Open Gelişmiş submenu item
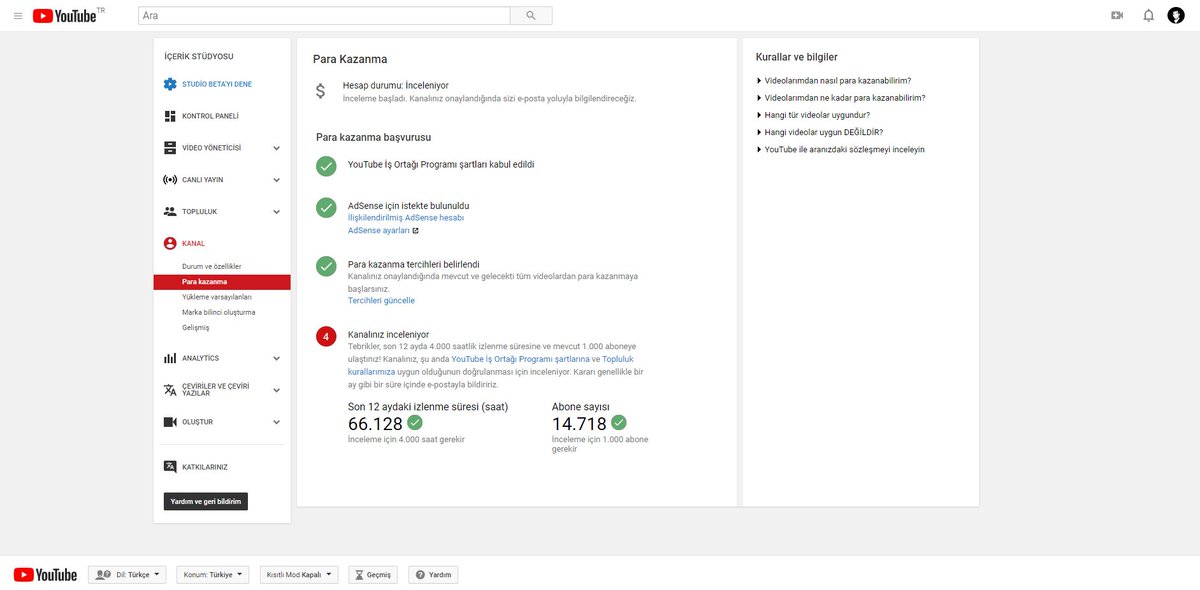This screenshot has height=590, width=1200. click(196, 327)
